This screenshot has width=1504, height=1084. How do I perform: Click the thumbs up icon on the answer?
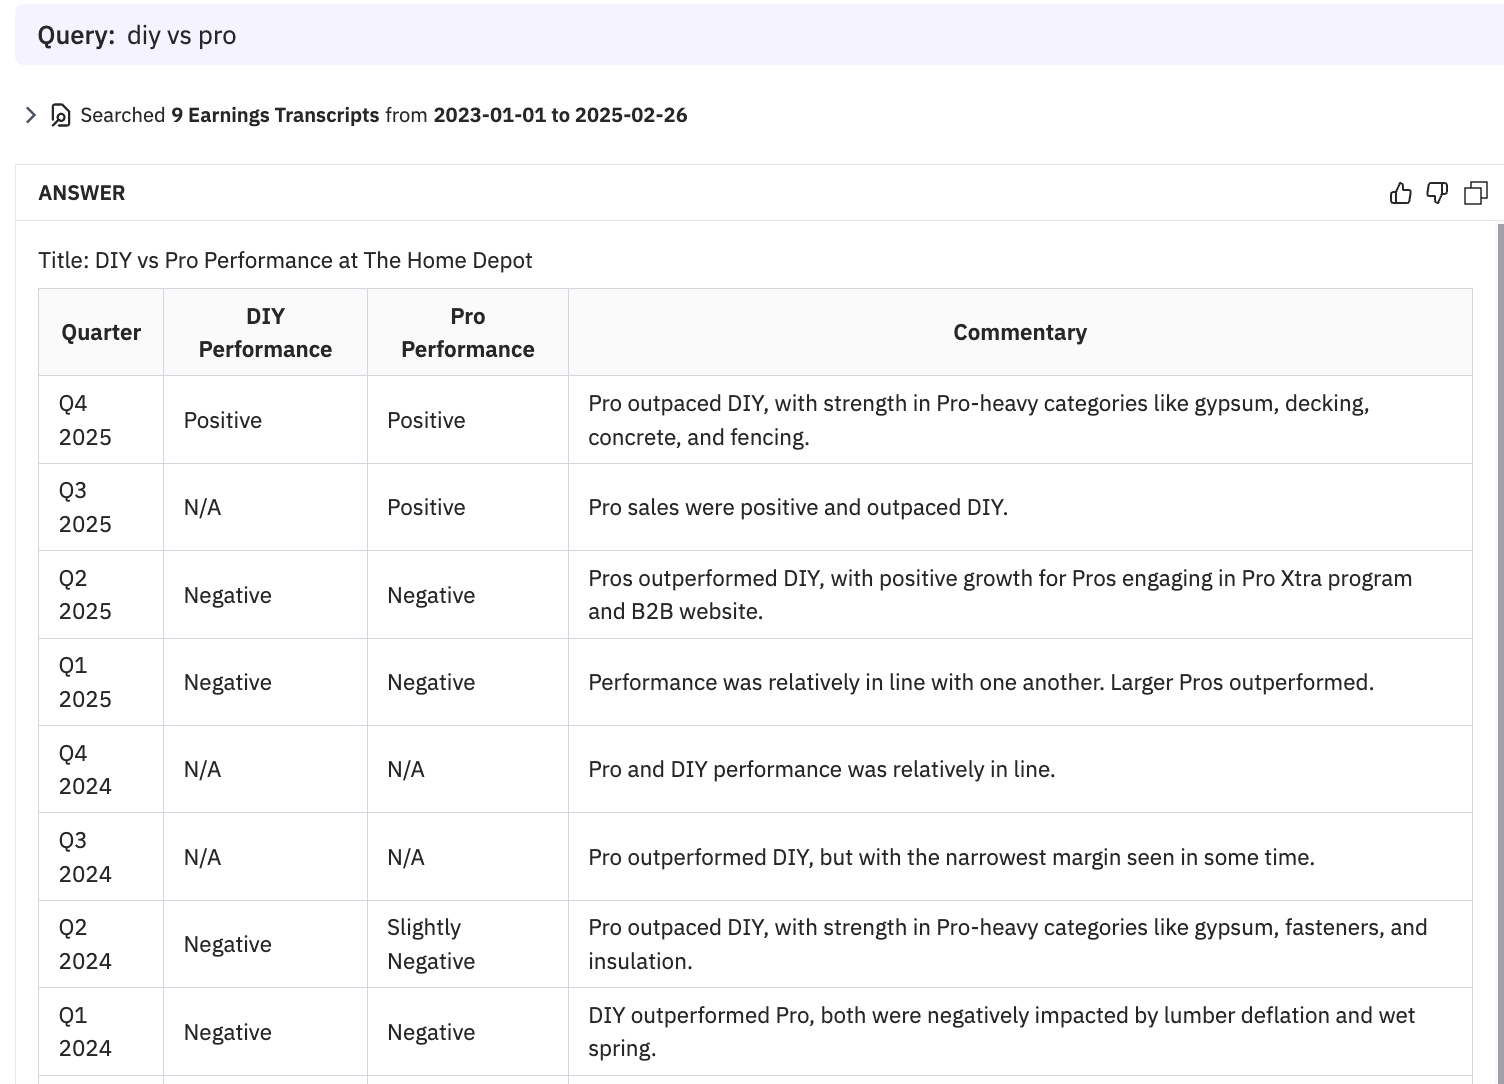1400,193
